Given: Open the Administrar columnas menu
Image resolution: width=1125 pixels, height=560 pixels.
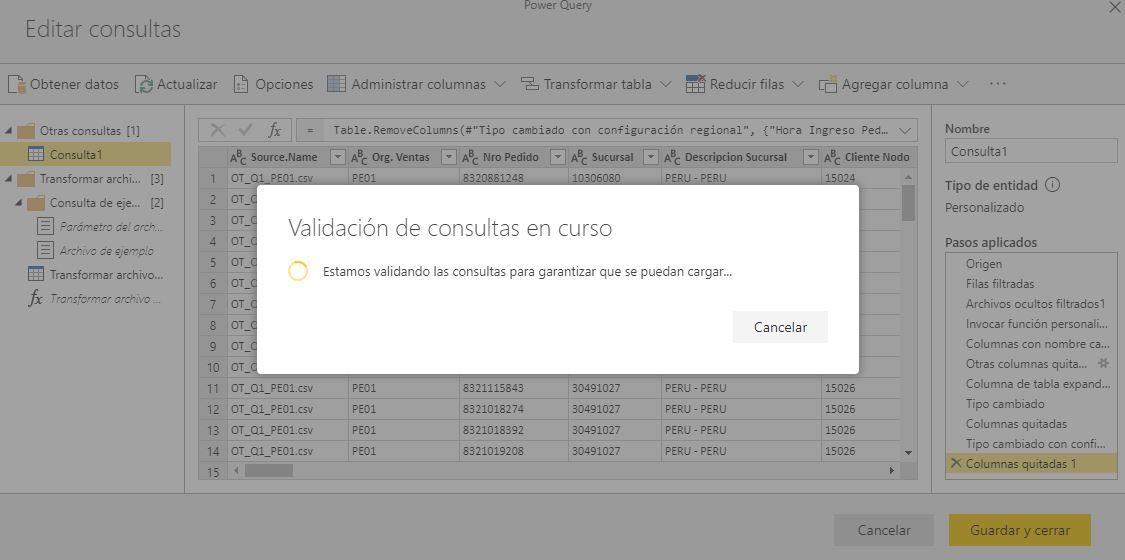Looking at the screenshot, I should tap(416, 84).
